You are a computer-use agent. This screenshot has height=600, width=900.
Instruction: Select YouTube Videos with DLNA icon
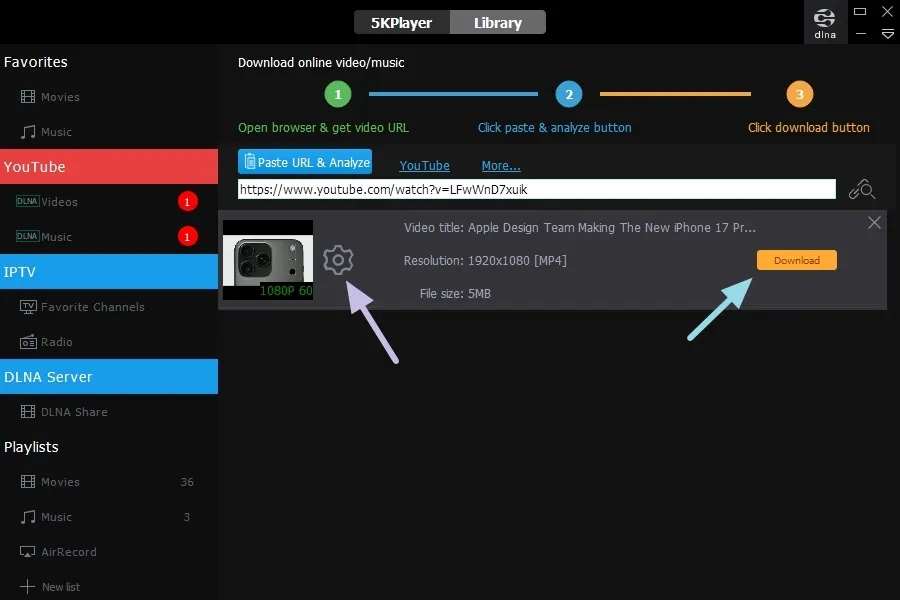tap(59, 202)
